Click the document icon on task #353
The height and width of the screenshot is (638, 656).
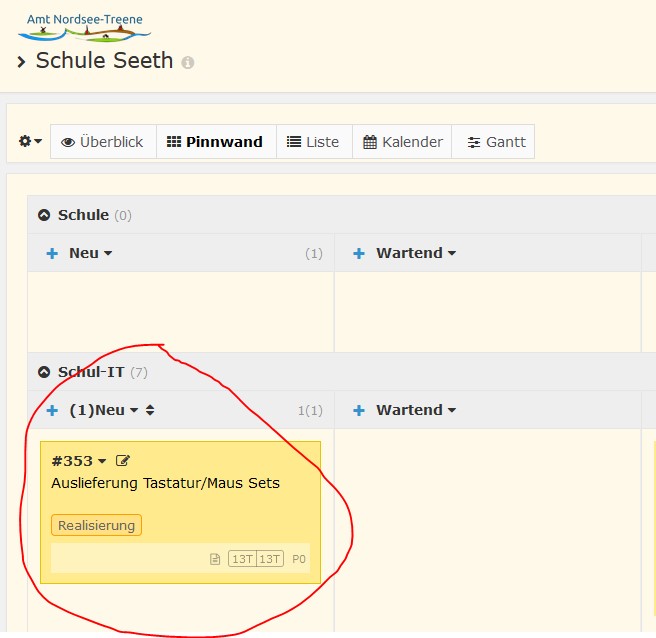pyautogui.click(x=215, y=559)
